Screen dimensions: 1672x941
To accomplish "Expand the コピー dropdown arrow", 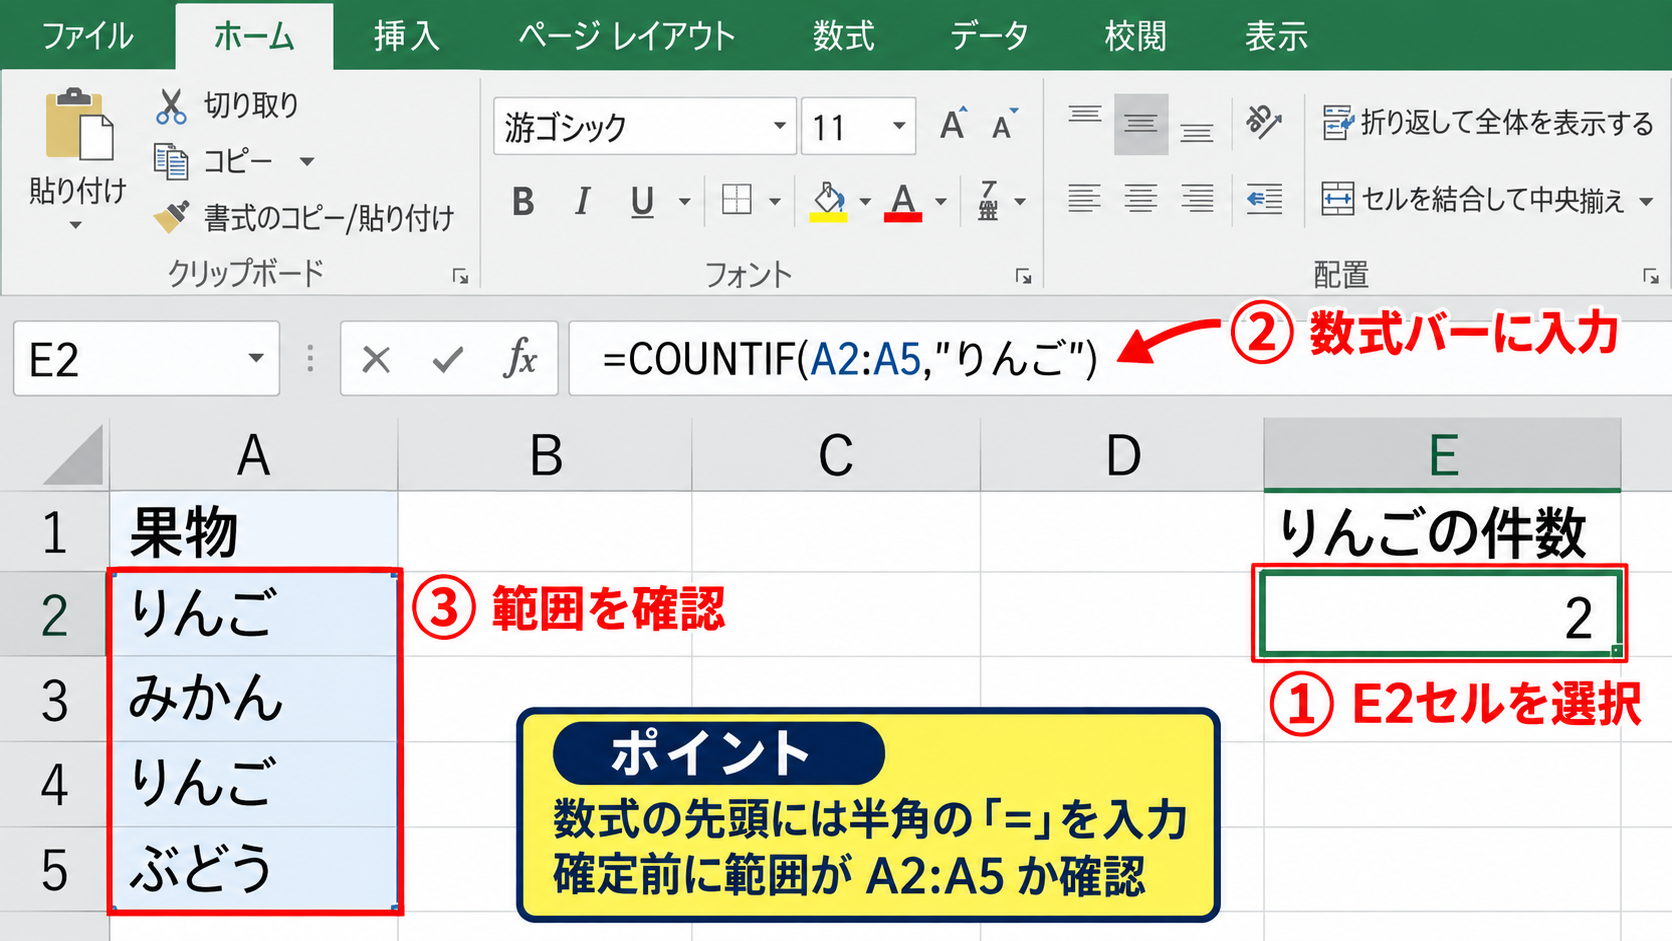I will (307, 162).
